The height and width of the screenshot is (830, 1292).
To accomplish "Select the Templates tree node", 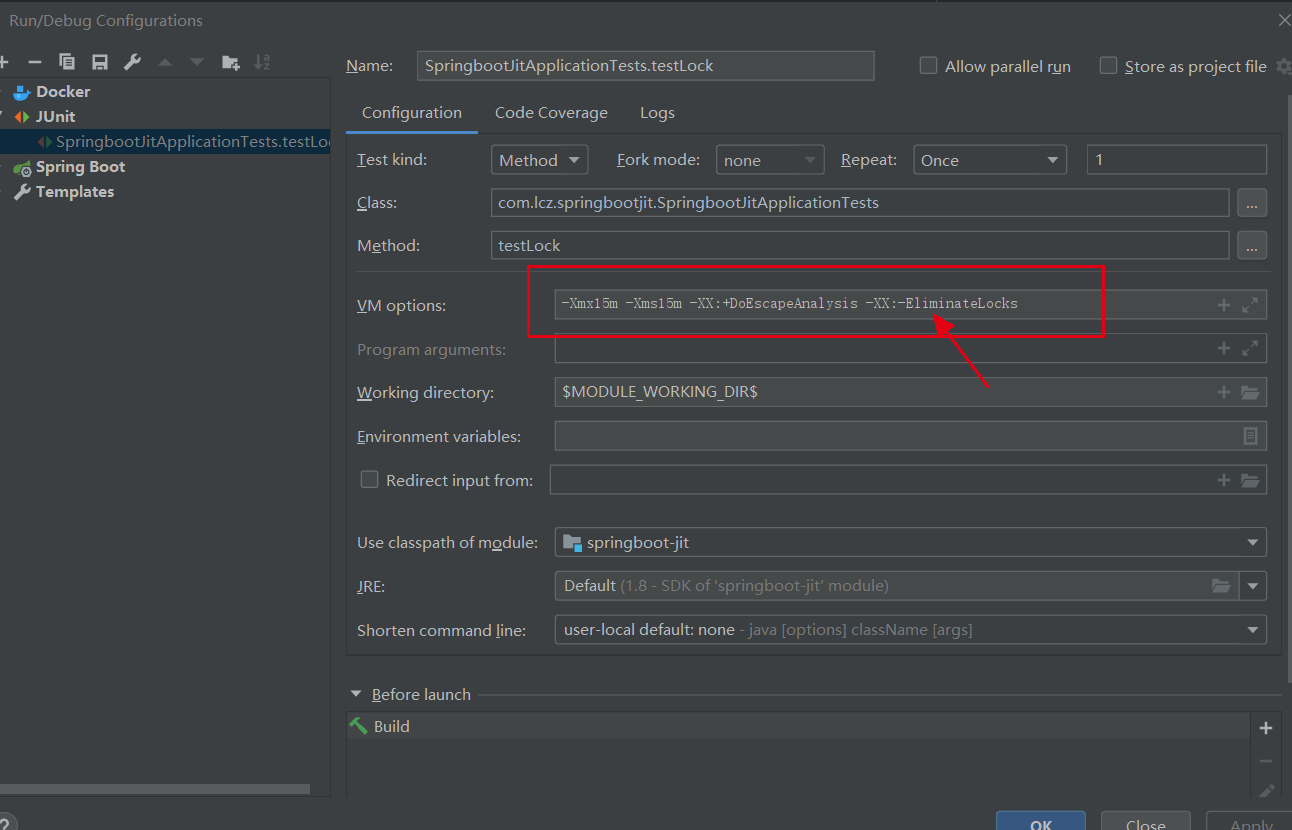I will (75, 192).
